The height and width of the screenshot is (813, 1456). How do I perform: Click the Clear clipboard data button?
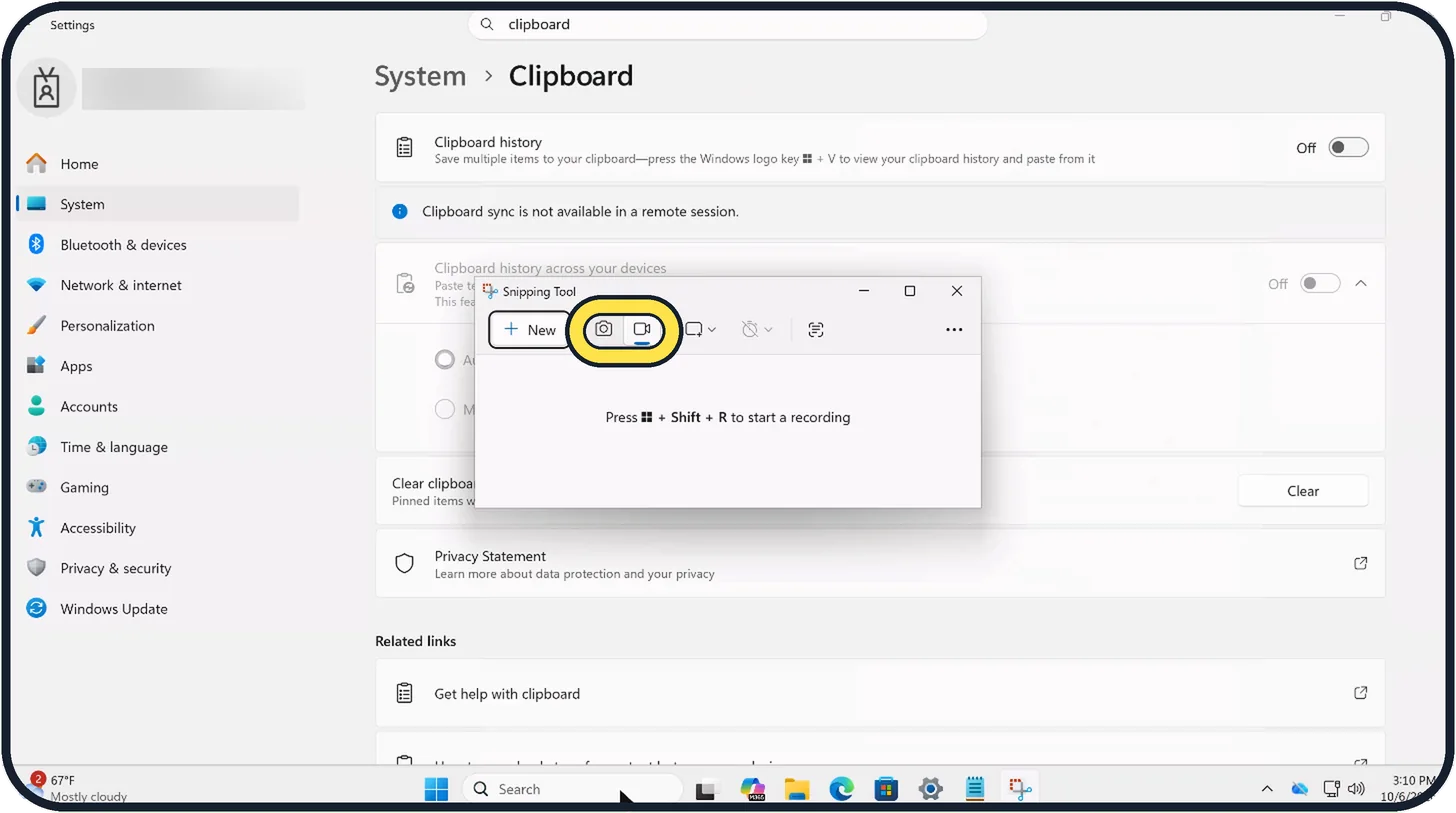tap(1303, 491)
